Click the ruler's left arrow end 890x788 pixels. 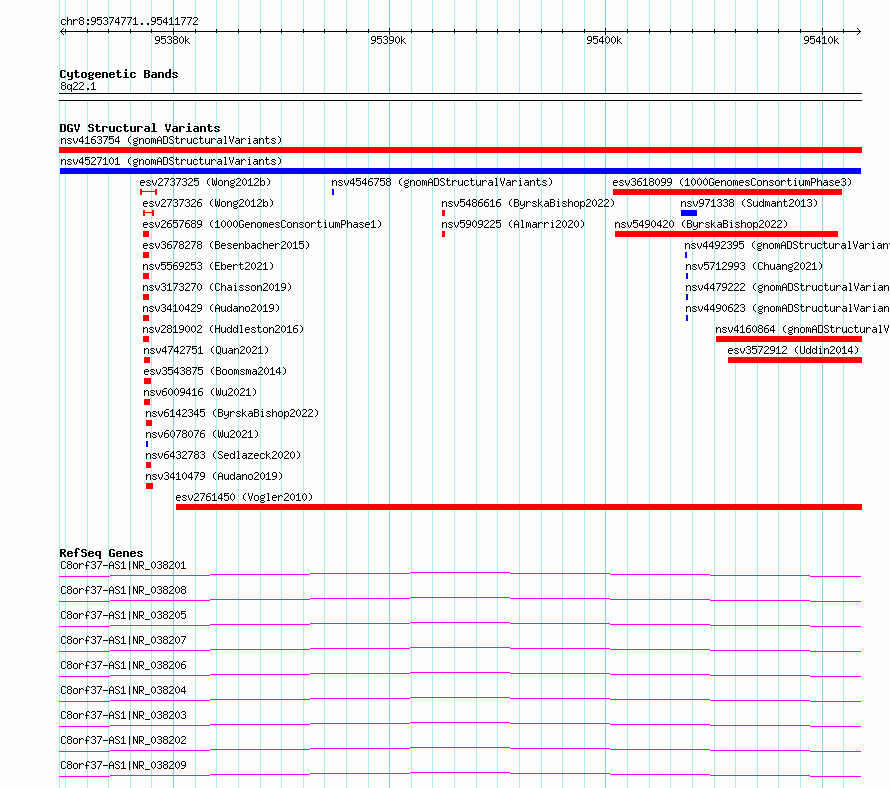tap(62, 31)
